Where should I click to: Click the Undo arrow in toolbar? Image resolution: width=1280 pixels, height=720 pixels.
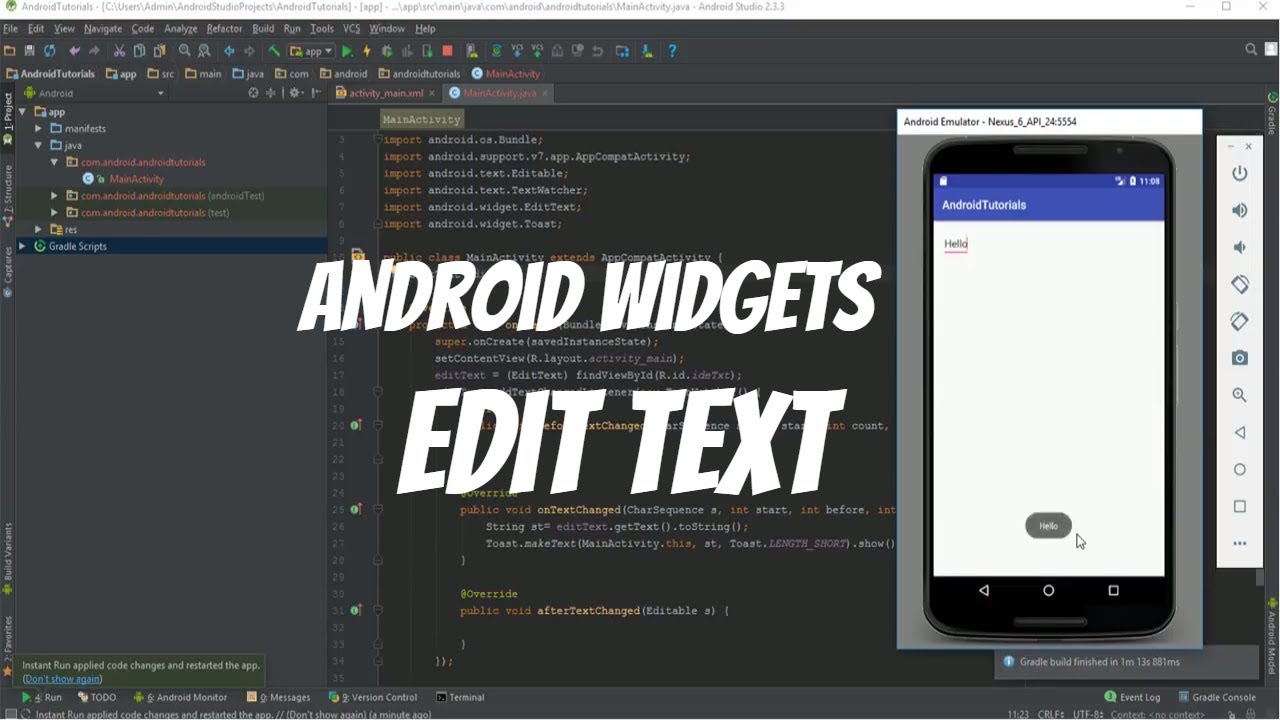pos(74,51)
